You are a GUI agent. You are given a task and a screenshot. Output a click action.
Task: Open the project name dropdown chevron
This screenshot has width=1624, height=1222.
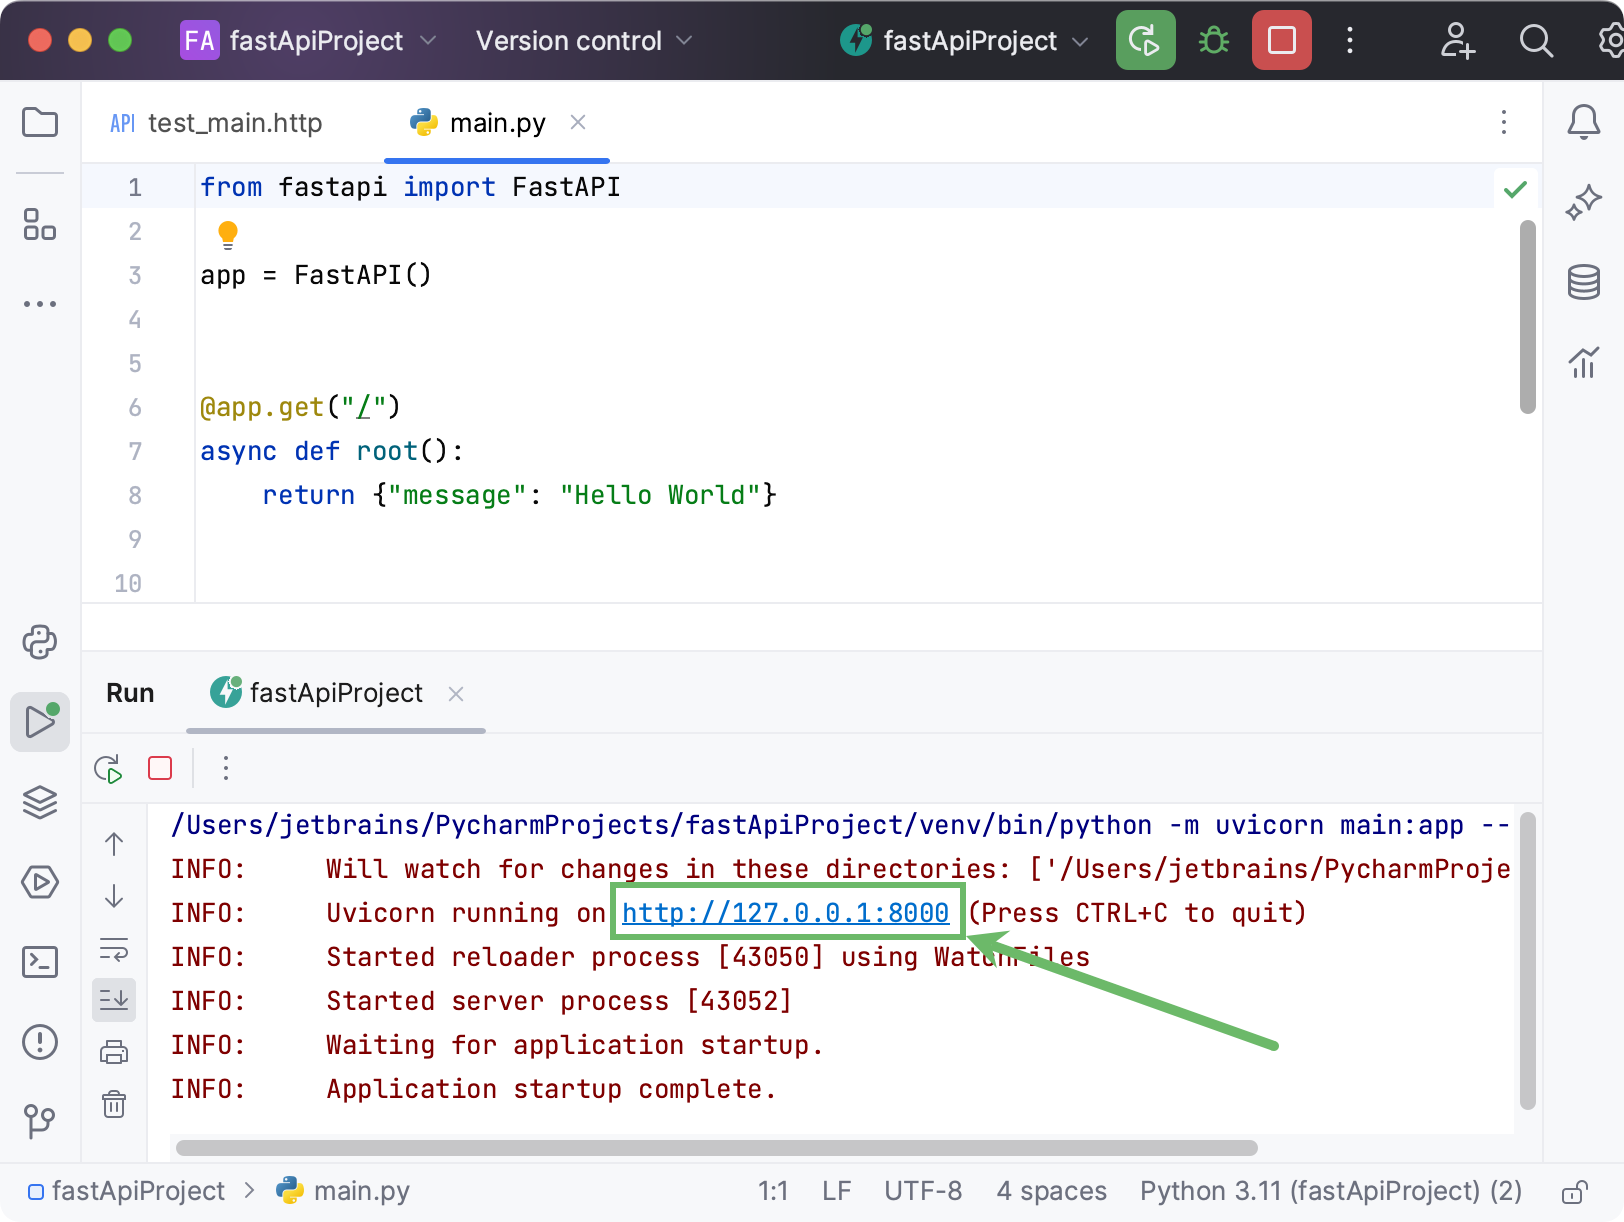coord(430,40)
